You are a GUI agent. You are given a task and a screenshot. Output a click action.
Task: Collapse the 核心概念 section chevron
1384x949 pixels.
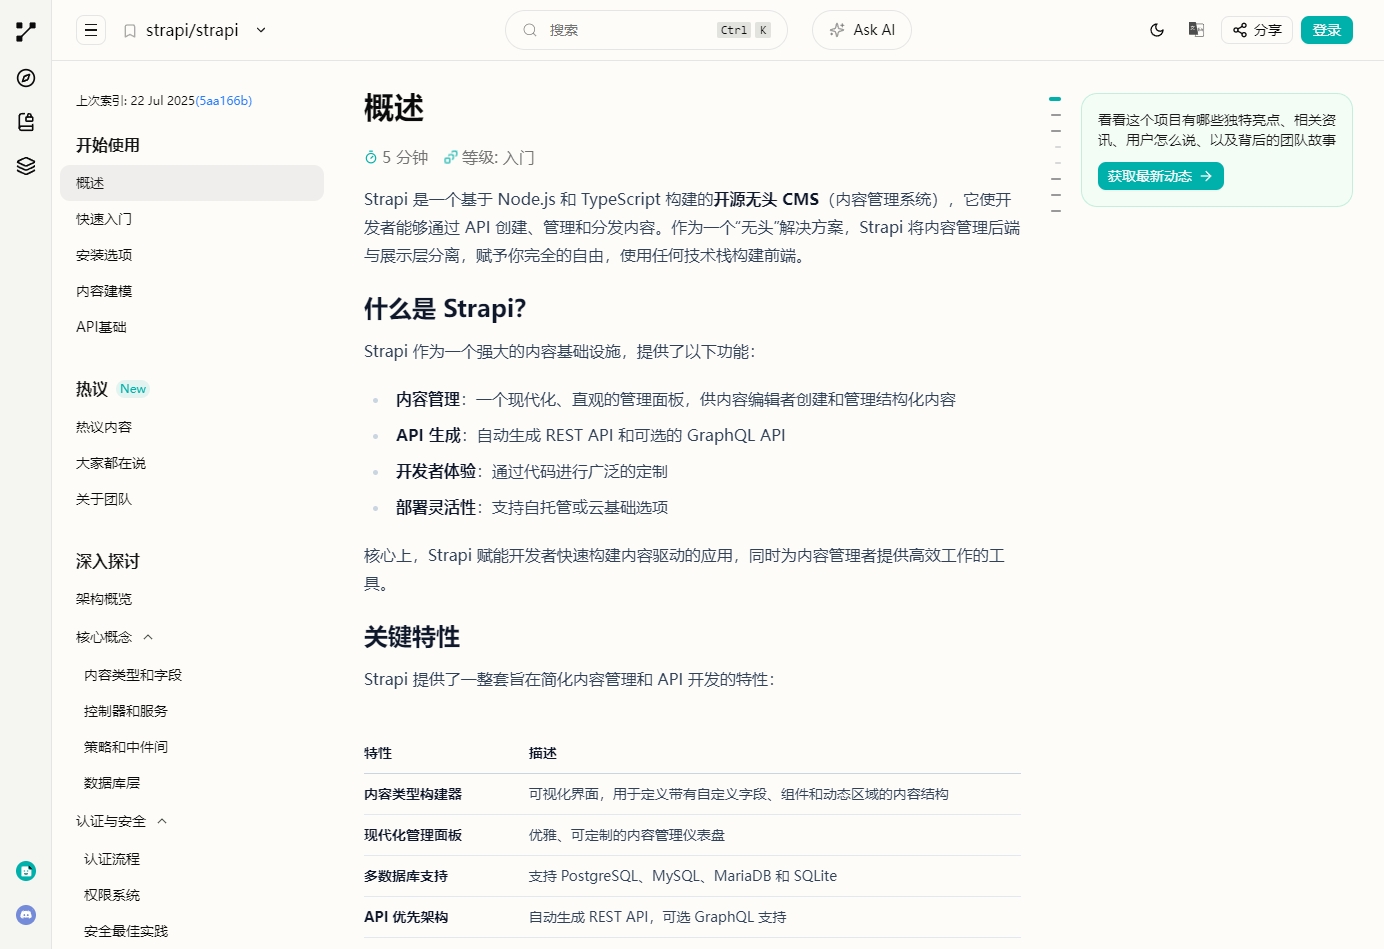pyautogui.click(x=148, y=637)
